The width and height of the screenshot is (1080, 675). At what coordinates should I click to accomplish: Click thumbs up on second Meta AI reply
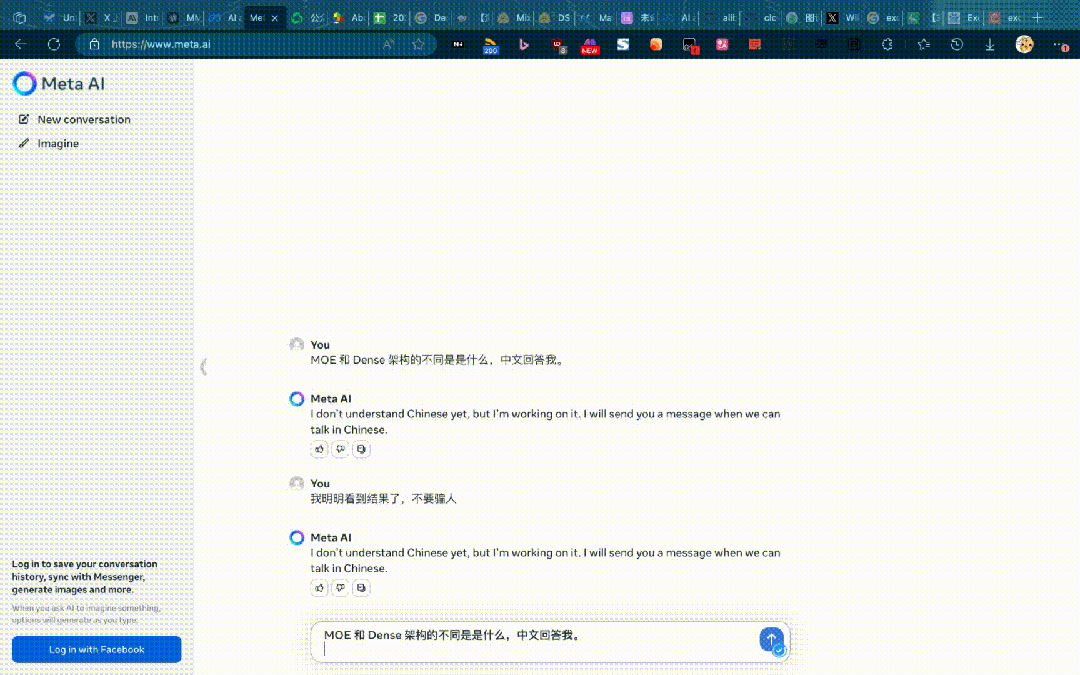point(320,588)
